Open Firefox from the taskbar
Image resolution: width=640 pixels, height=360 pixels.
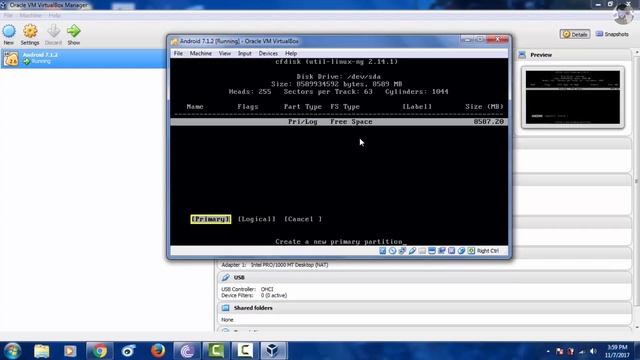158,351
